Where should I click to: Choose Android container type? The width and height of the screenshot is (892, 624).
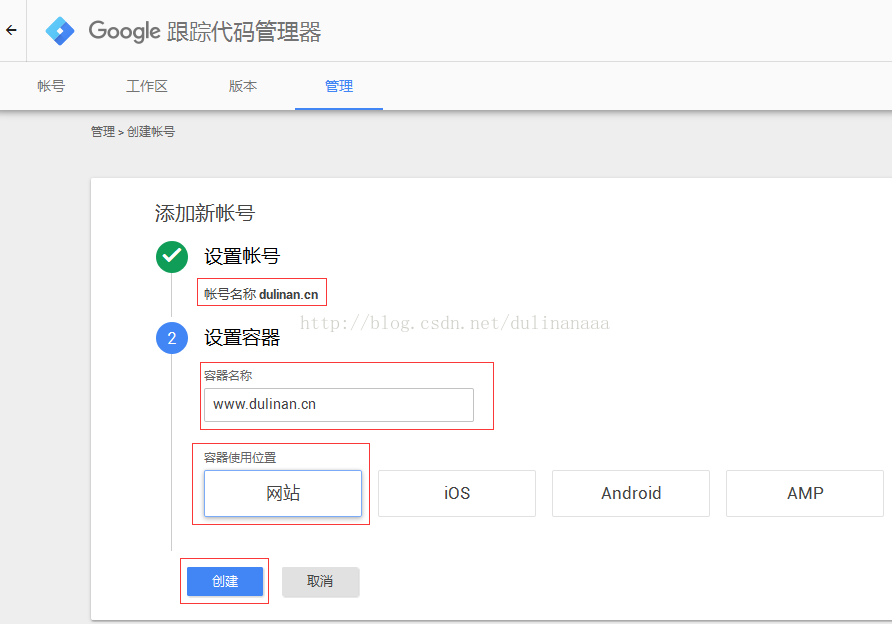(x=631, y=493)
